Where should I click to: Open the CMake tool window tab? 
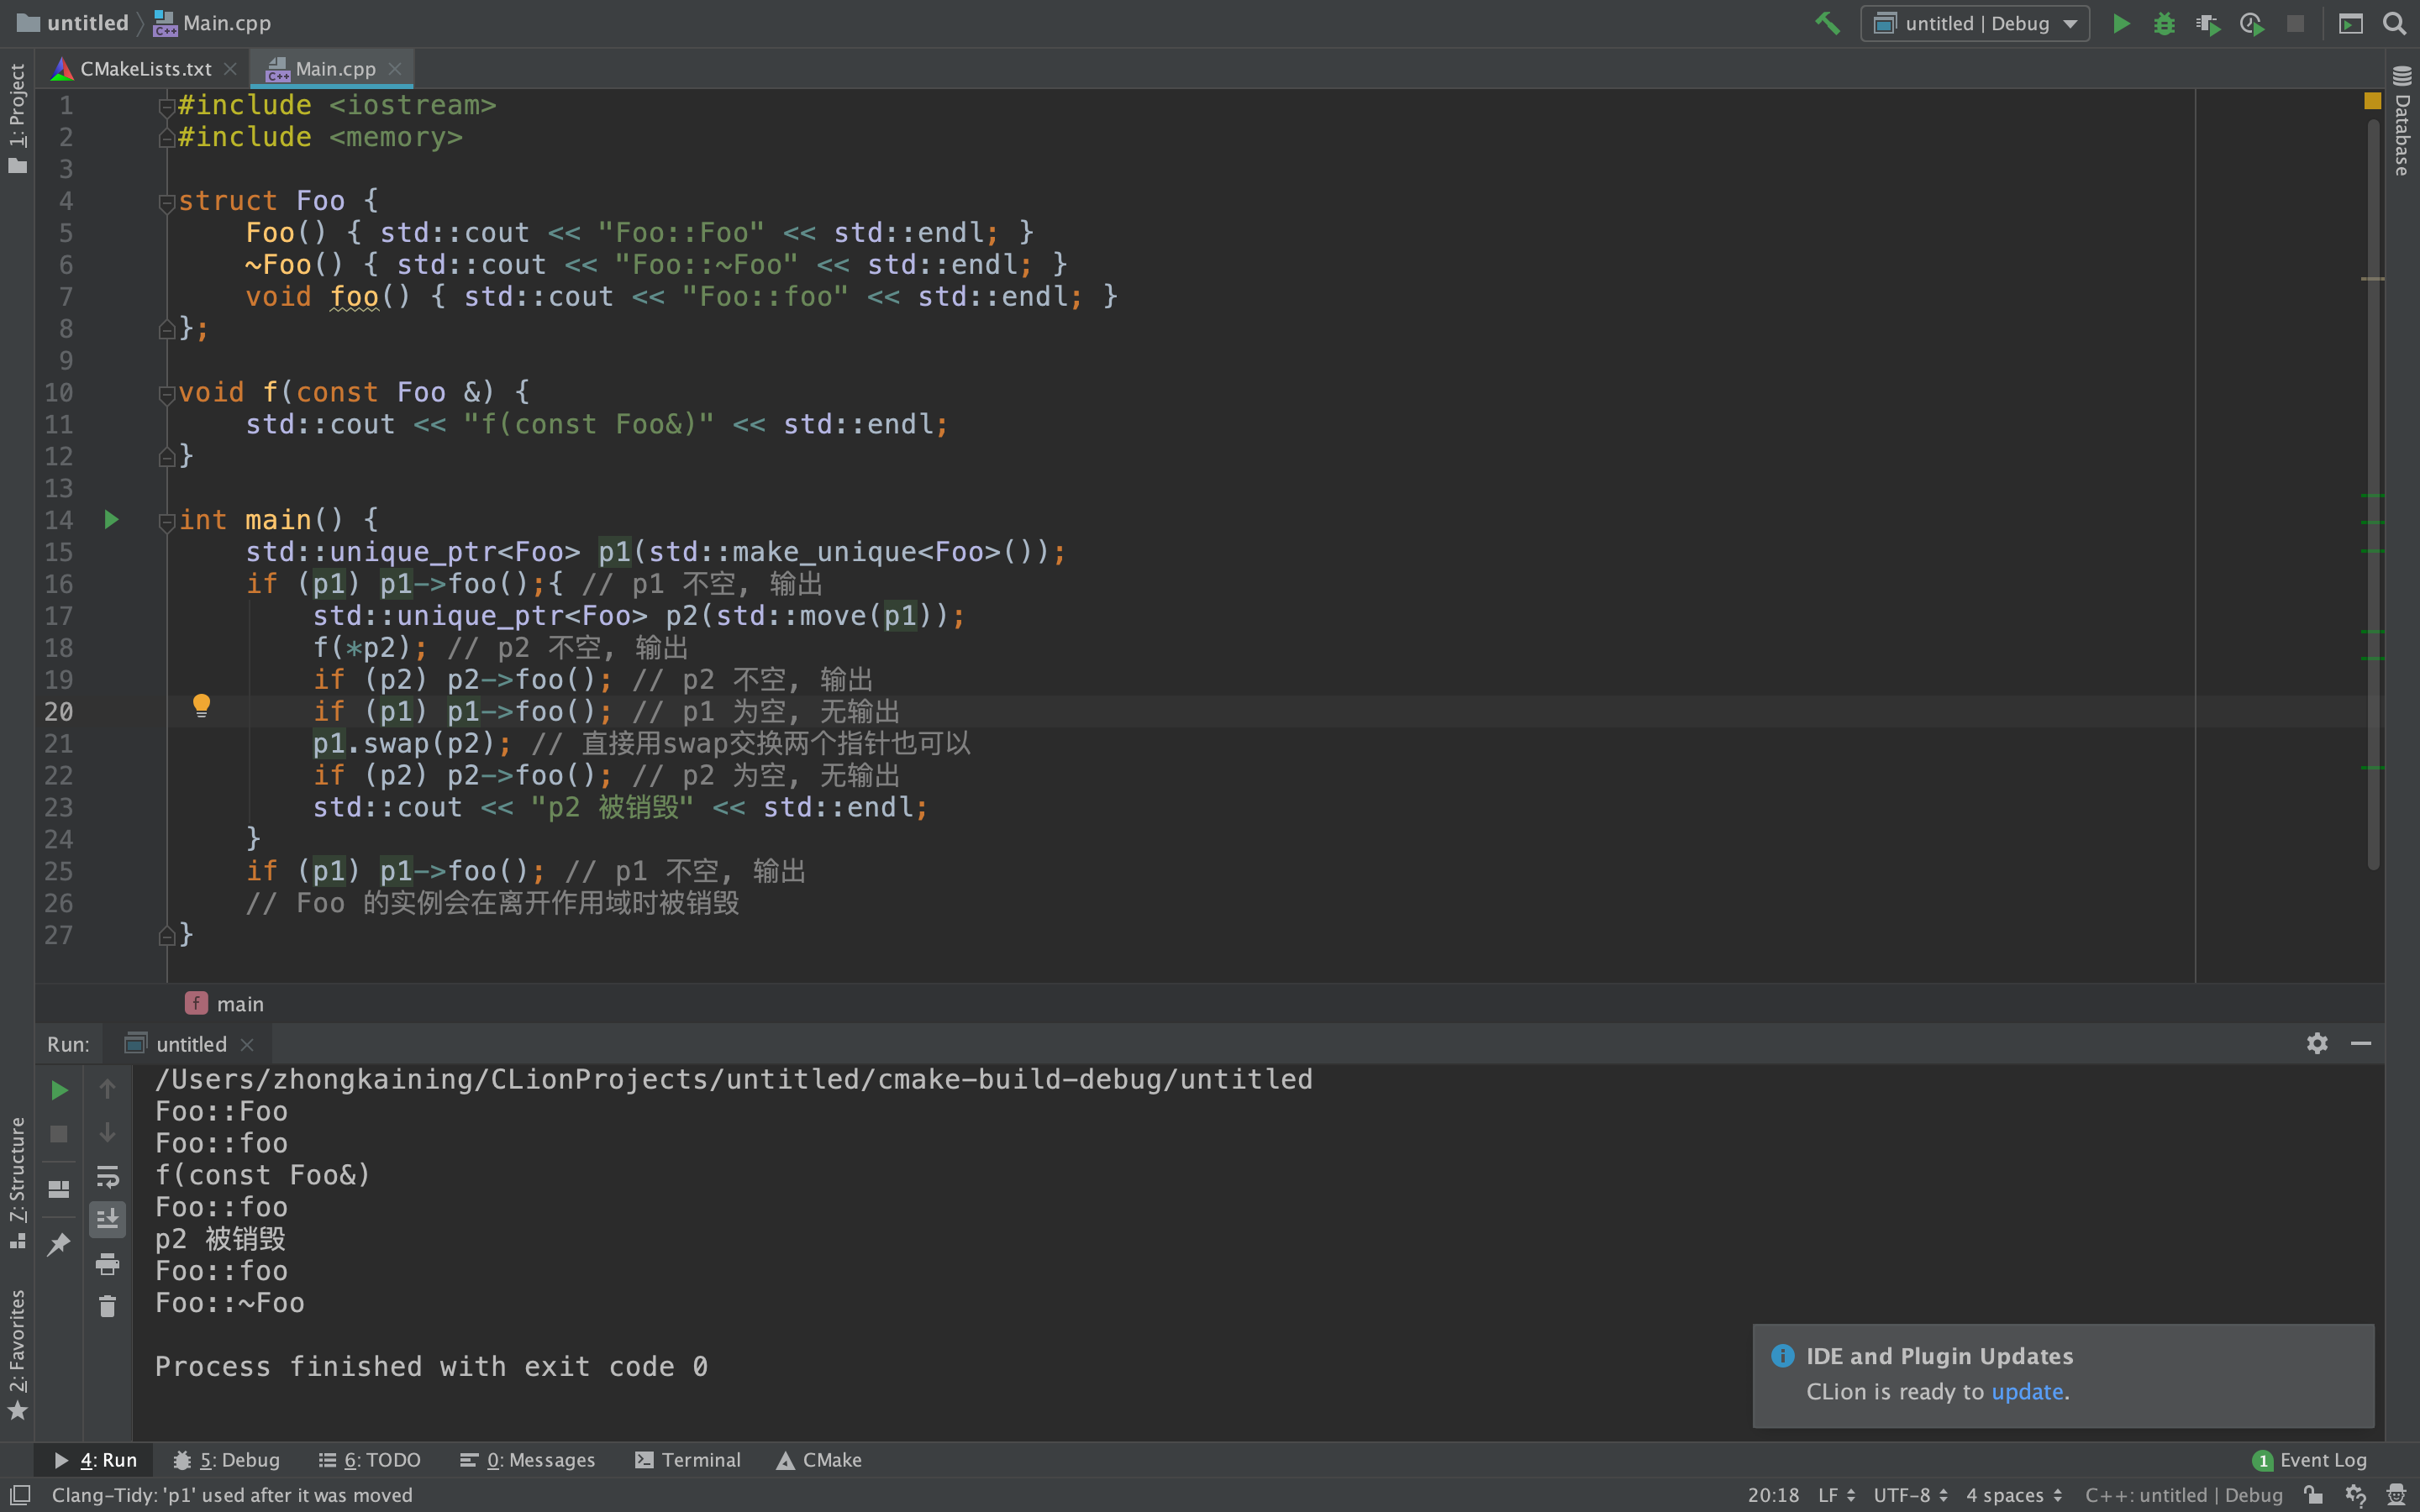point(819,1460)
